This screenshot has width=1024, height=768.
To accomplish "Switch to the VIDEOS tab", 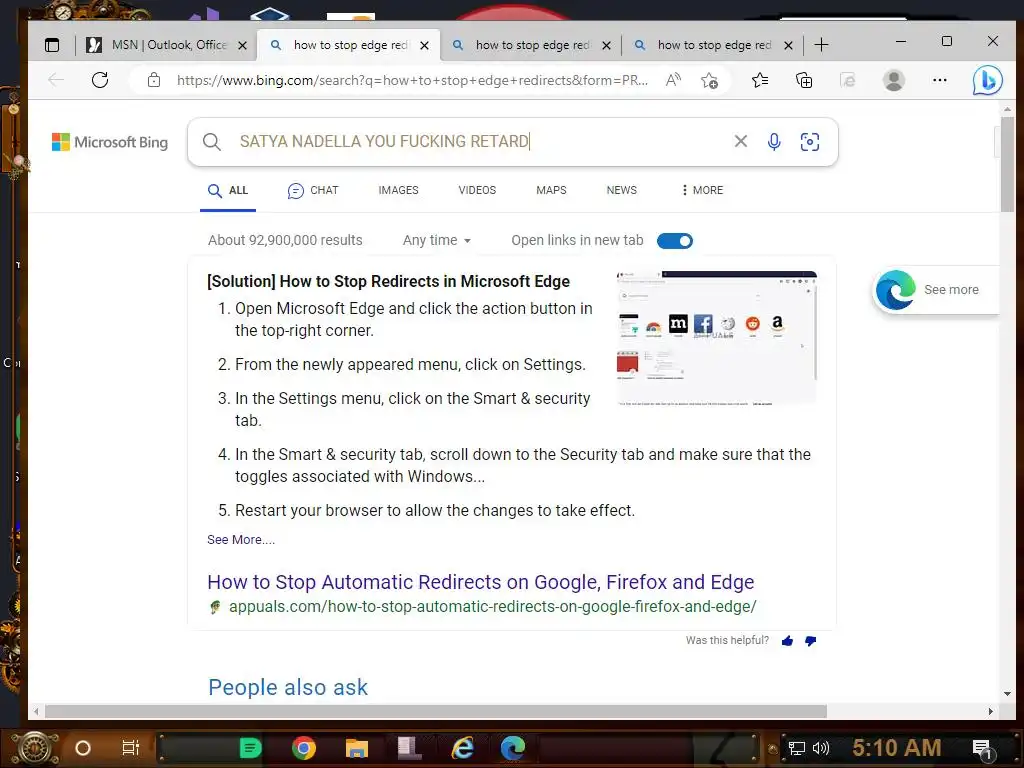I will click(477, 190).
